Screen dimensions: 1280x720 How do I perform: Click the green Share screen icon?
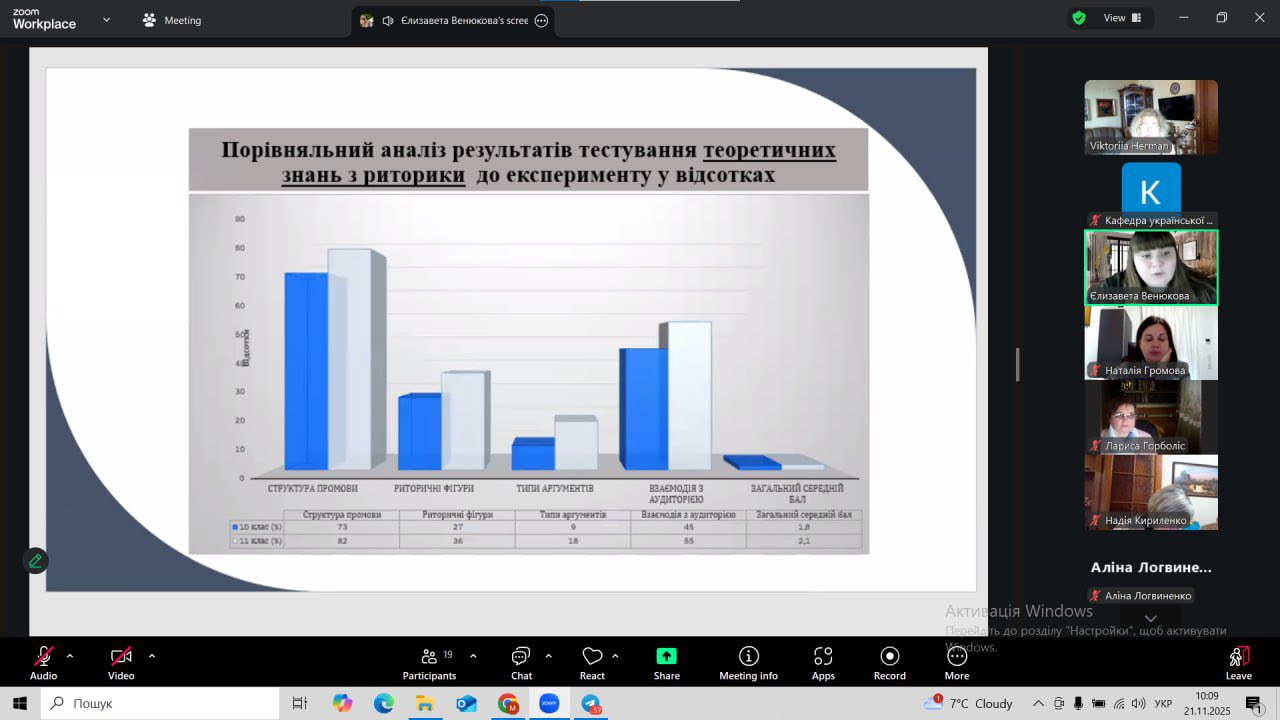tap(666, 657)
